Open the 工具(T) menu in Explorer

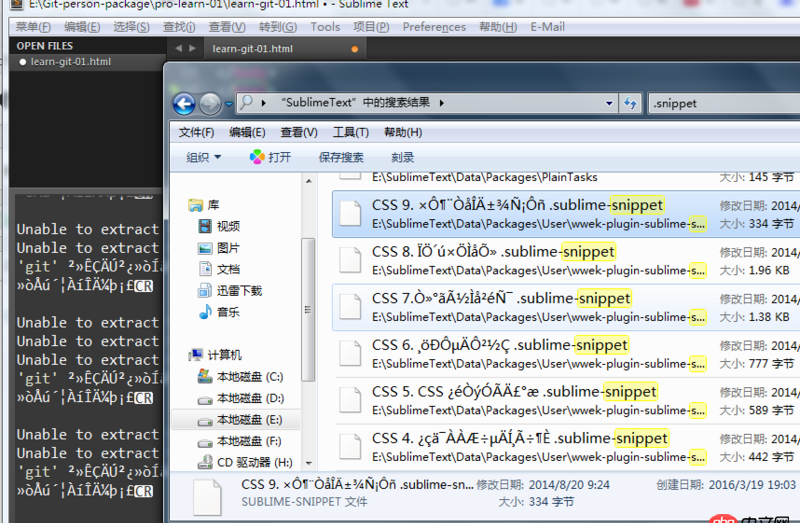[351, 133]
